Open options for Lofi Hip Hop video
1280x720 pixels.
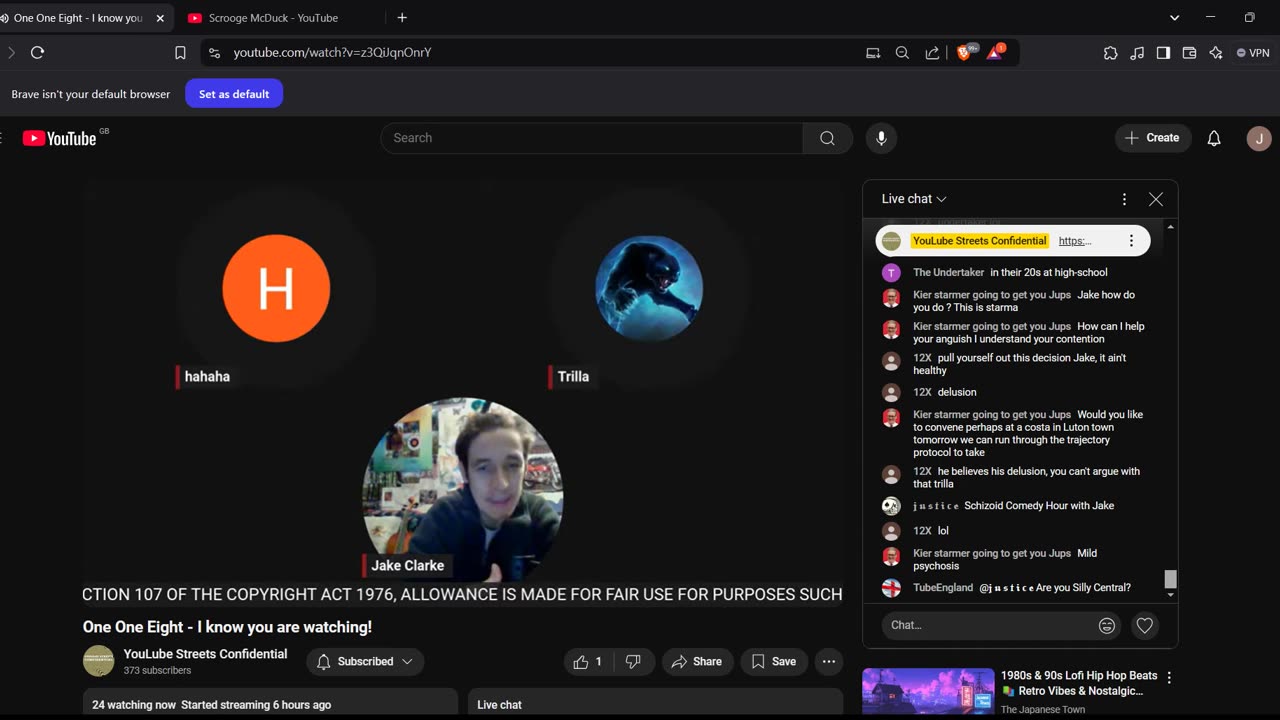pyautogui.click(x=1169, y=677)
